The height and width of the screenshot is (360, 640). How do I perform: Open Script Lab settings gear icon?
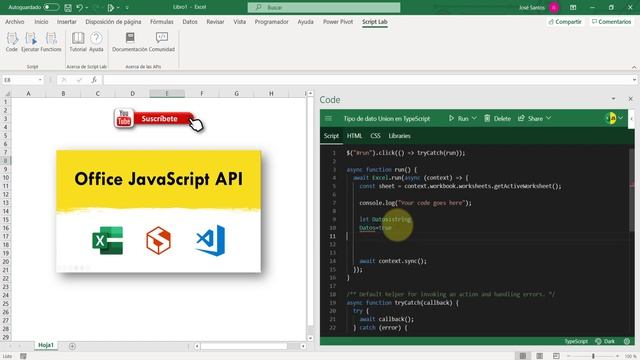[627, 341]
